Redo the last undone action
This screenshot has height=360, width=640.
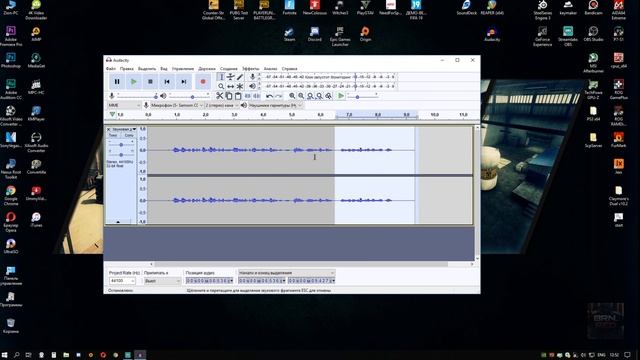[x=279, y=96]
